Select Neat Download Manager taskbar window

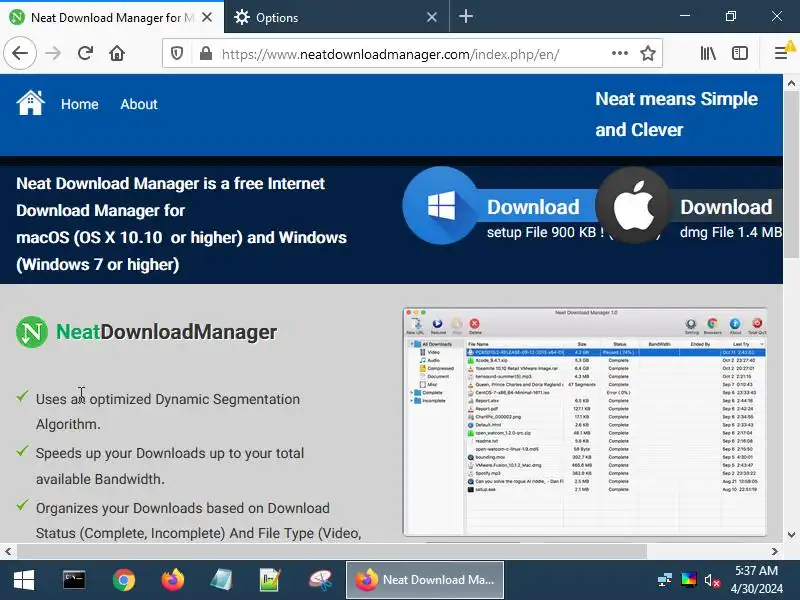(x=425, y=580)
